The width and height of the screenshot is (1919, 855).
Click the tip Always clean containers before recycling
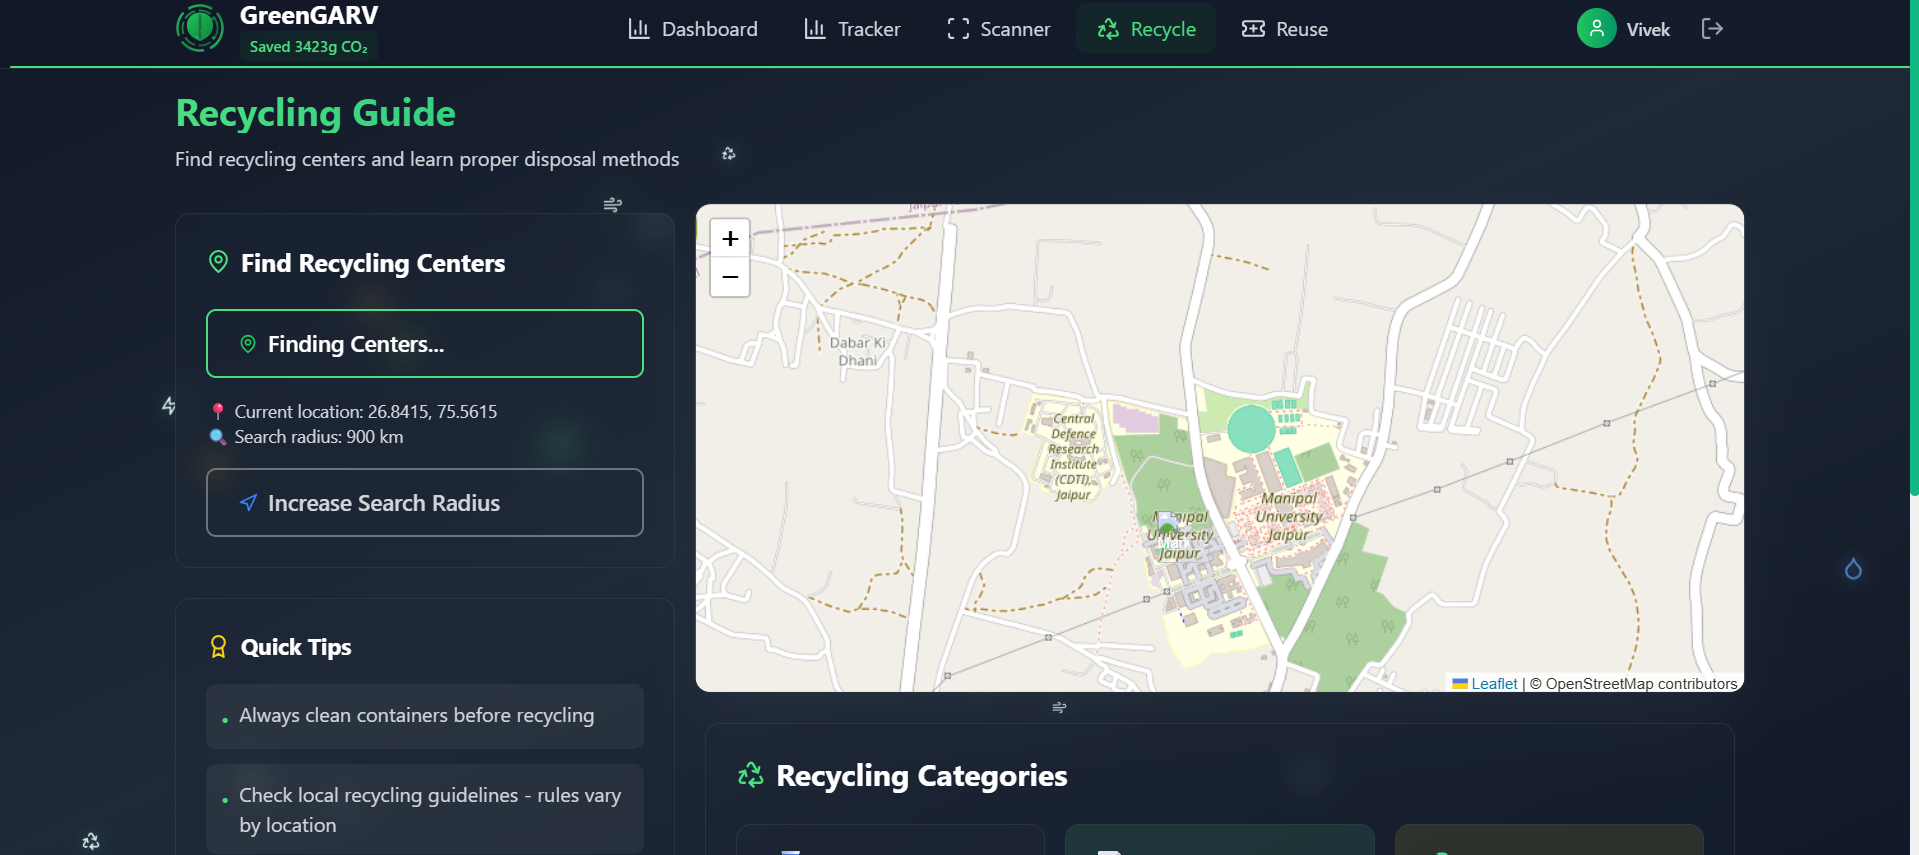425,716
